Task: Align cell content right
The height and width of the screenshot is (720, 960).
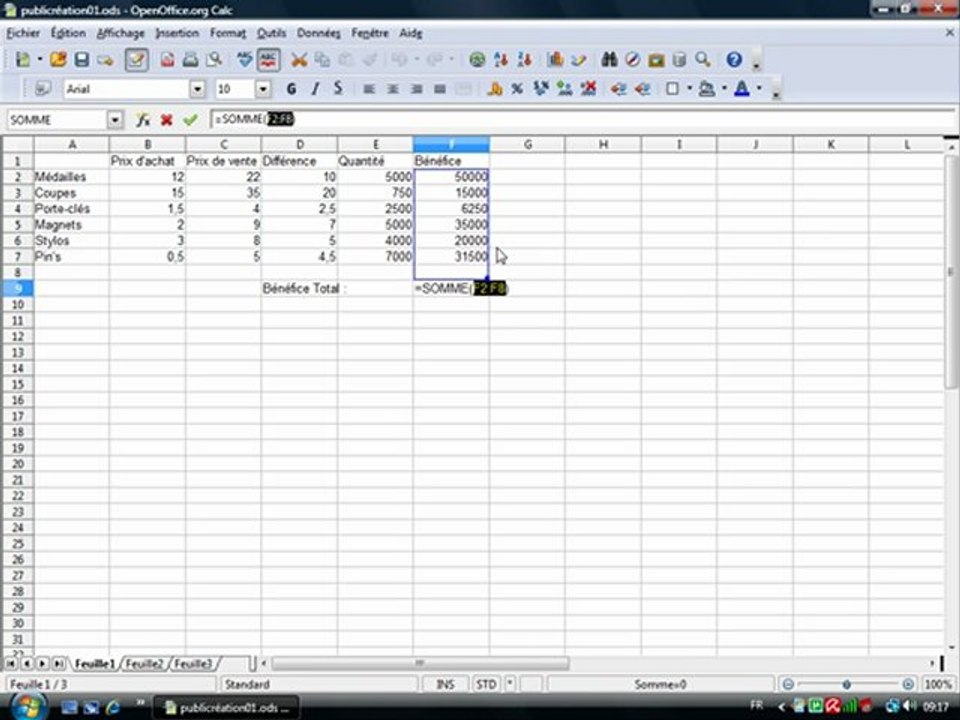Action: coord(416,89)
